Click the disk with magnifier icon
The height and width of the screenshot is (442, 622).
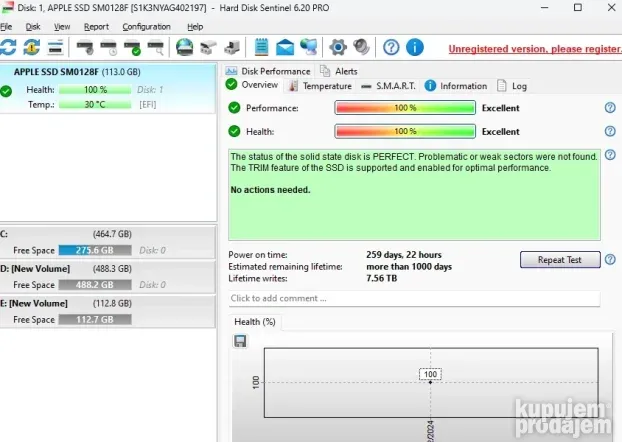[156, 47]
